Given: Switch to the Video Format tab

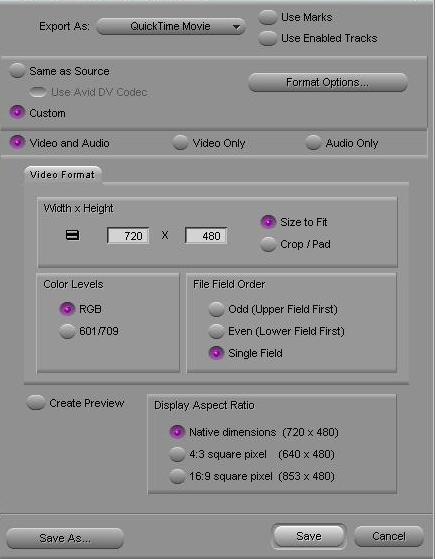Looking at the screenshot, I should pyautogui.click(x=63, y=175).
